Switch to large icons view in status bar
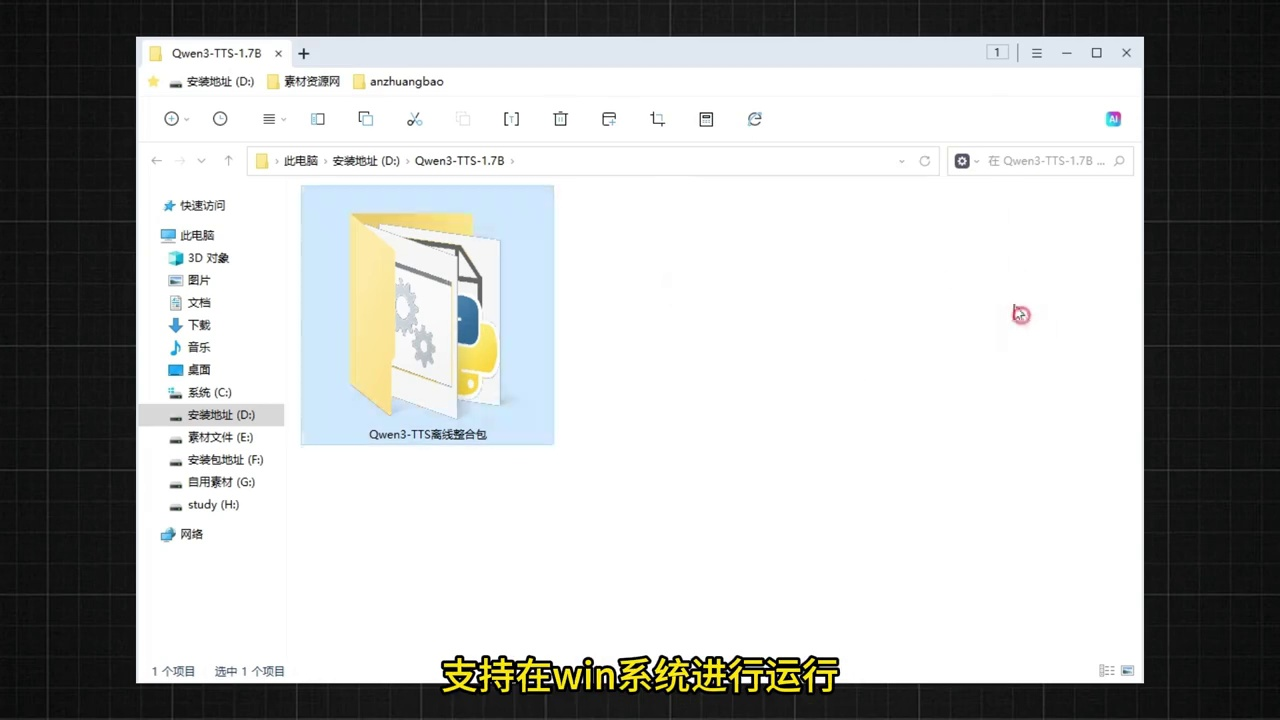 coord(1128,671)
